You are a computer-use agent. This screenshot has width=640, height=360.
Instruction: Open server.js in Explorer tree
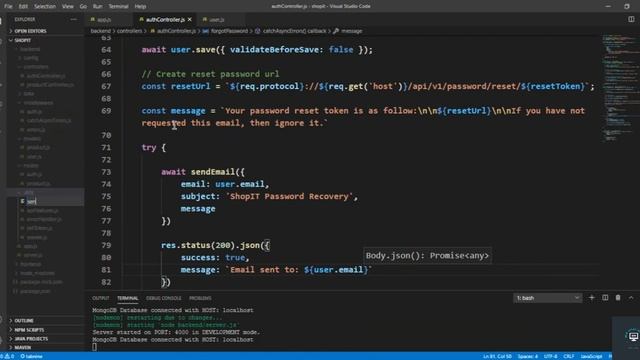[32, 255]
